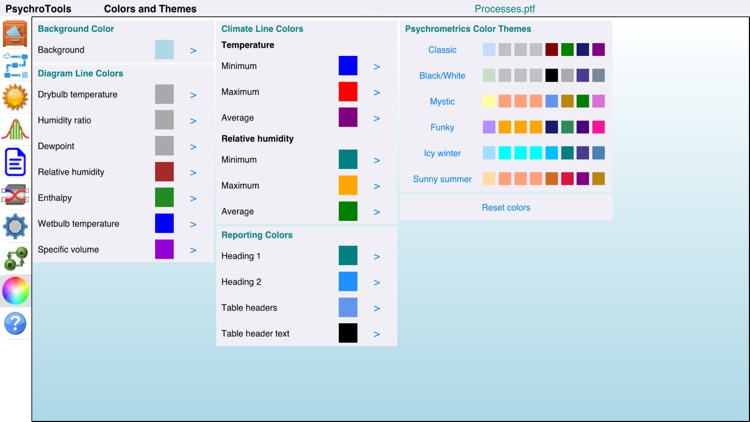Viewport: 750px width, 422px height.
Task: Open the help question mark icon
Action: tap(15, 323)
